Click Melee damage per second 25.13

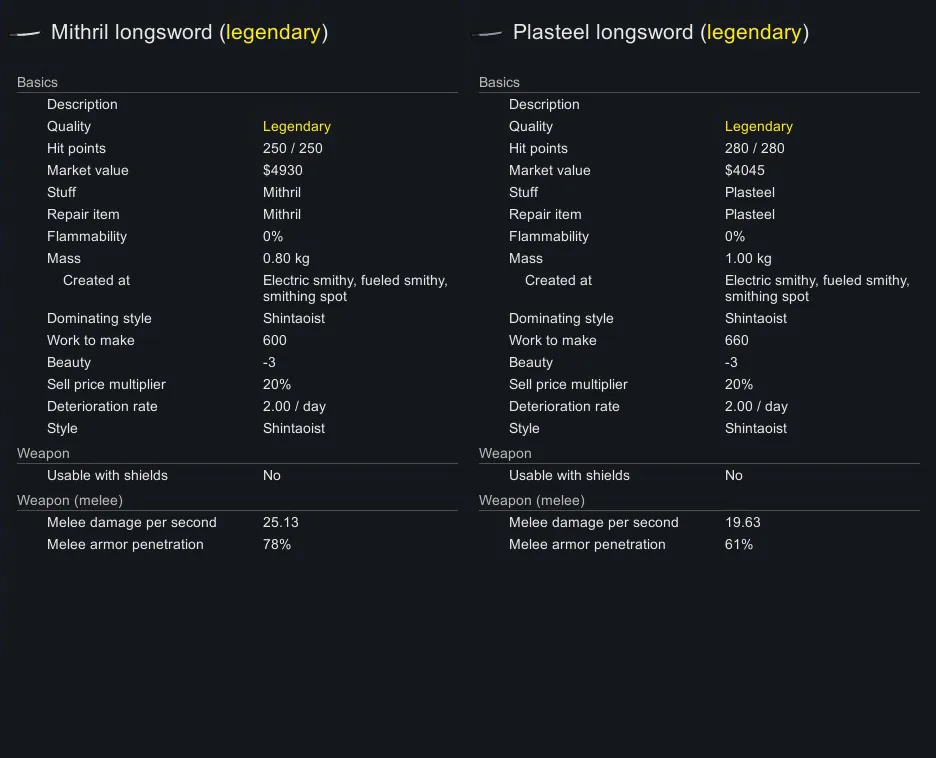(x=280, y=522)
